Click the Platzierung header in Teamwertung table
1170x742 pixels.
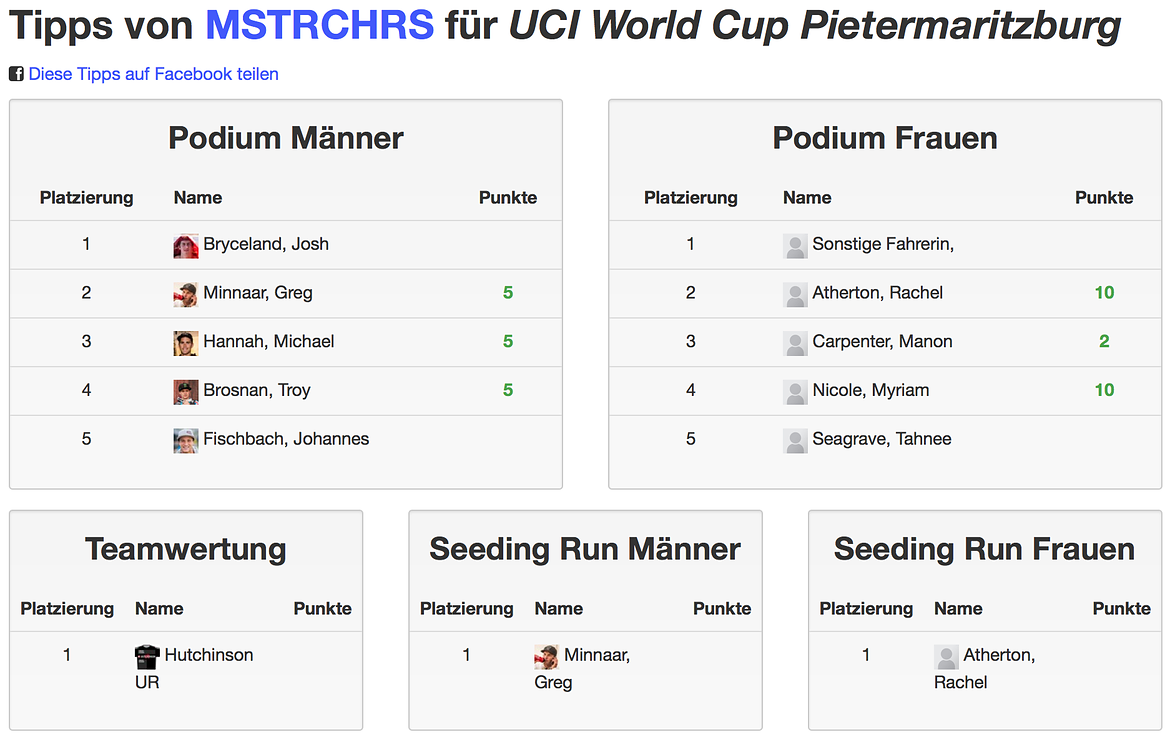(x=67, y=608)
